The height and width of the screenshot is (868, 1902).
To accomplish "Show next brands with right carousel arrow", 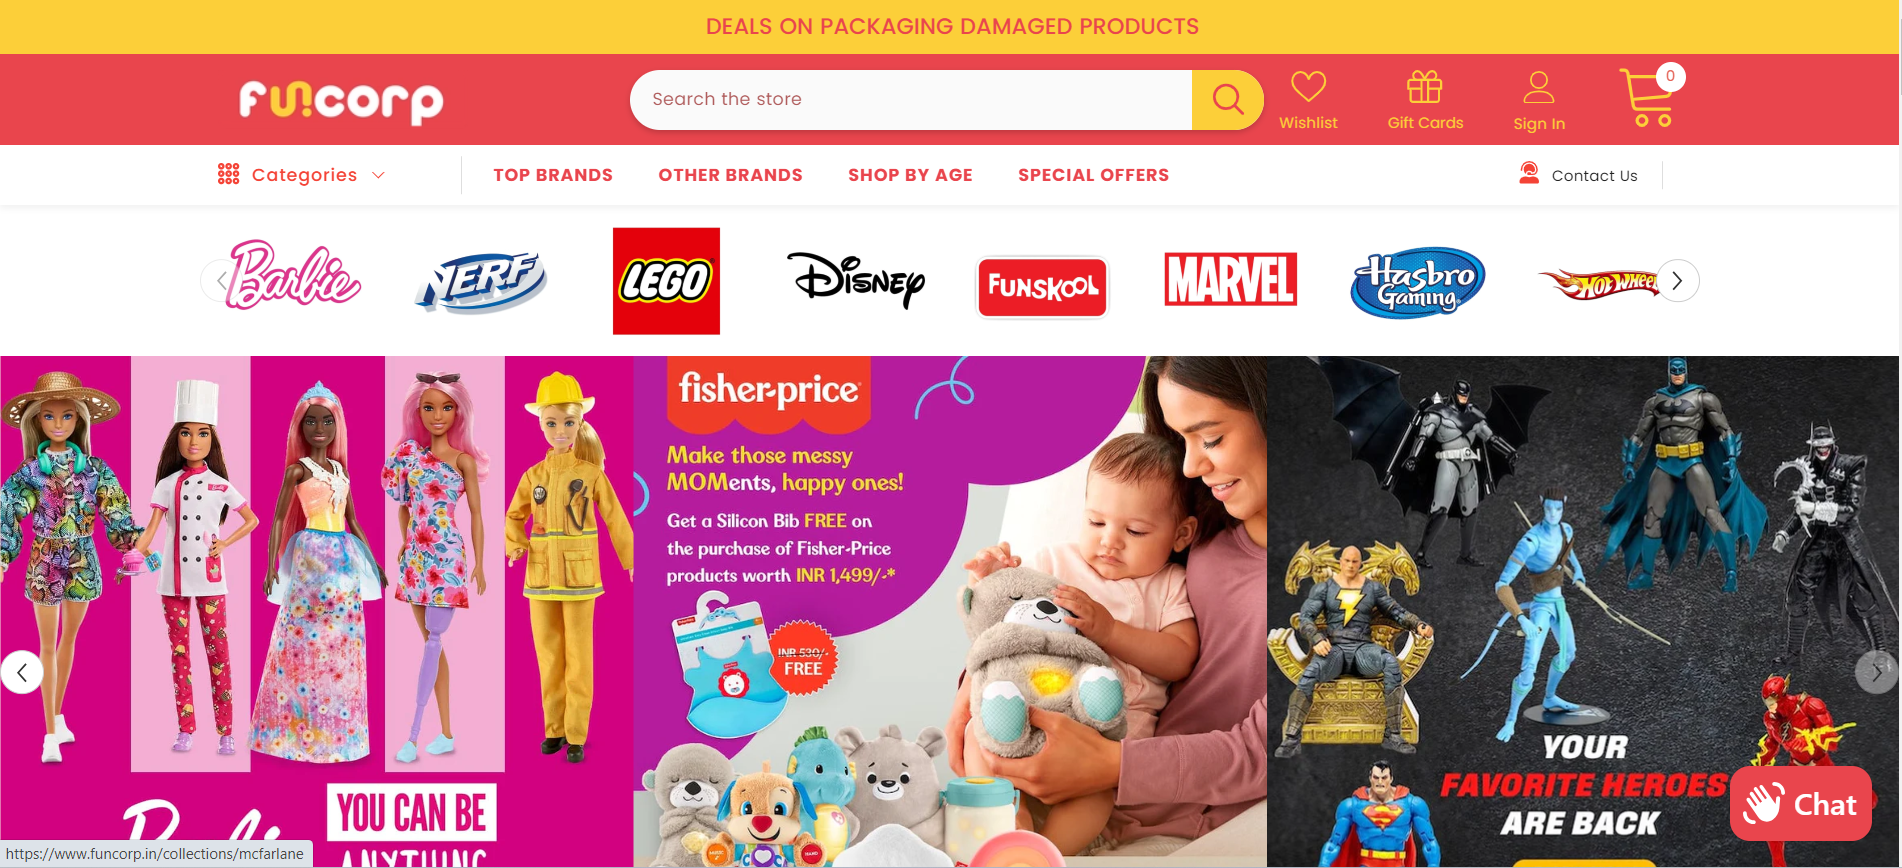I will pos(1677,281).
